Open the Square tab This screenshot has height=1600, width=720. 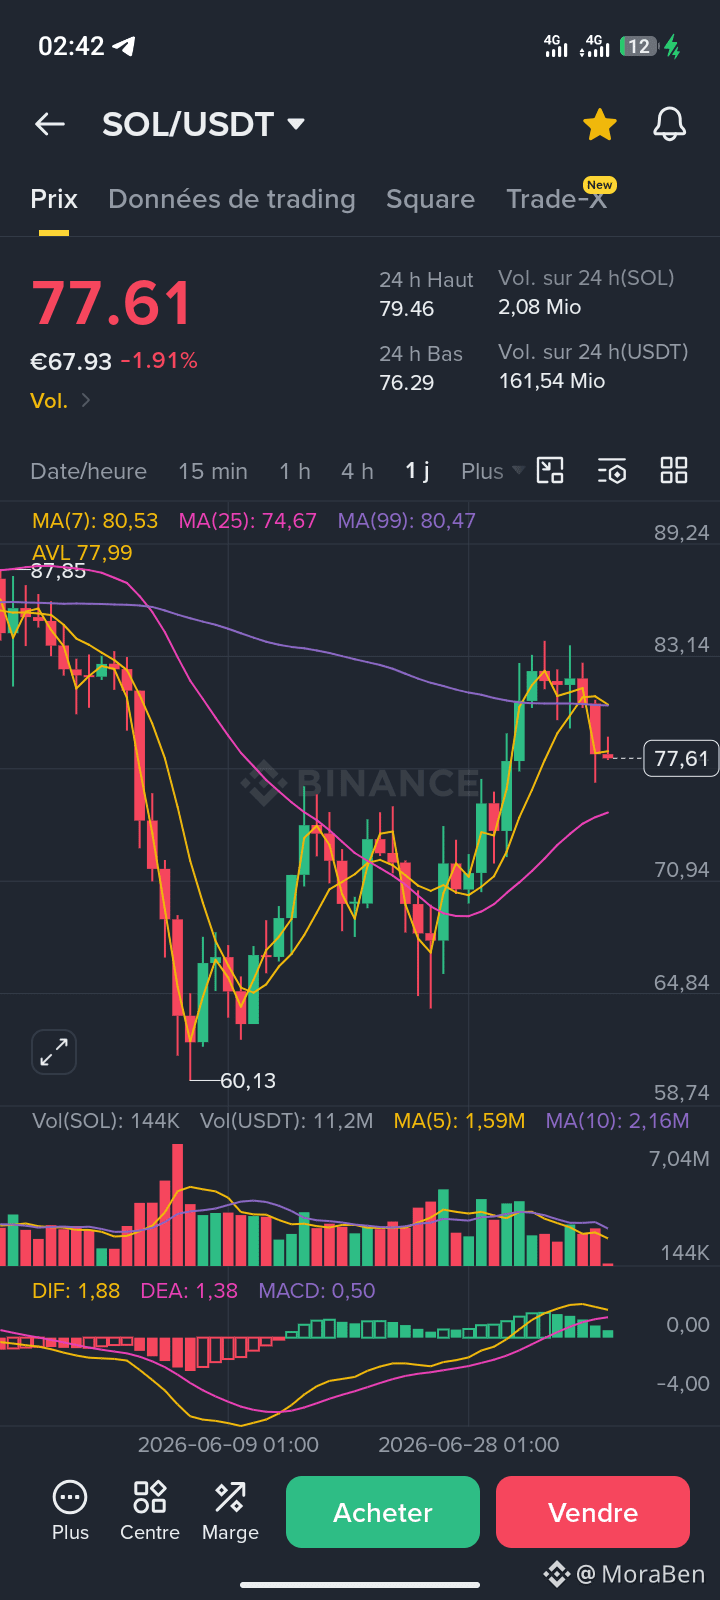pos(430,199)
